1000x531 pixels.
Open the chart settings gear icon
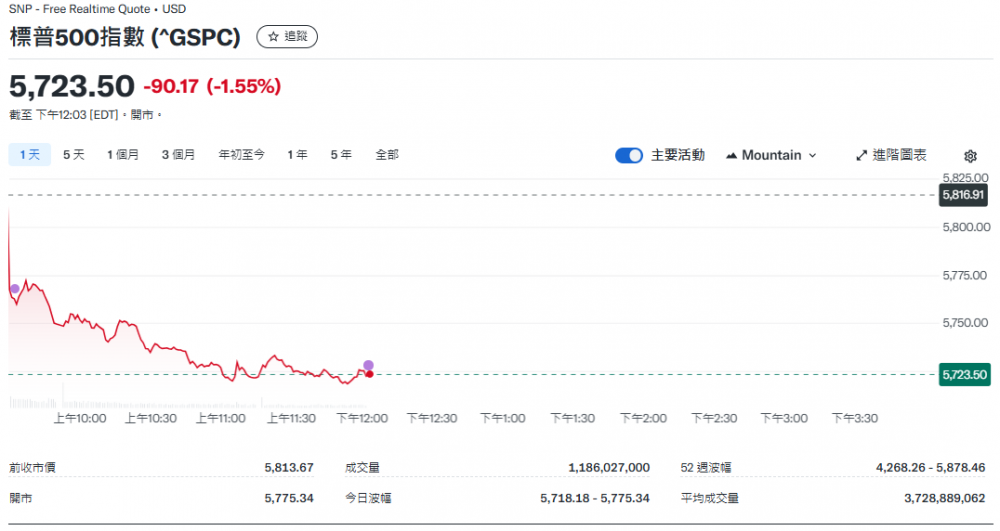(x=969, y=156)
